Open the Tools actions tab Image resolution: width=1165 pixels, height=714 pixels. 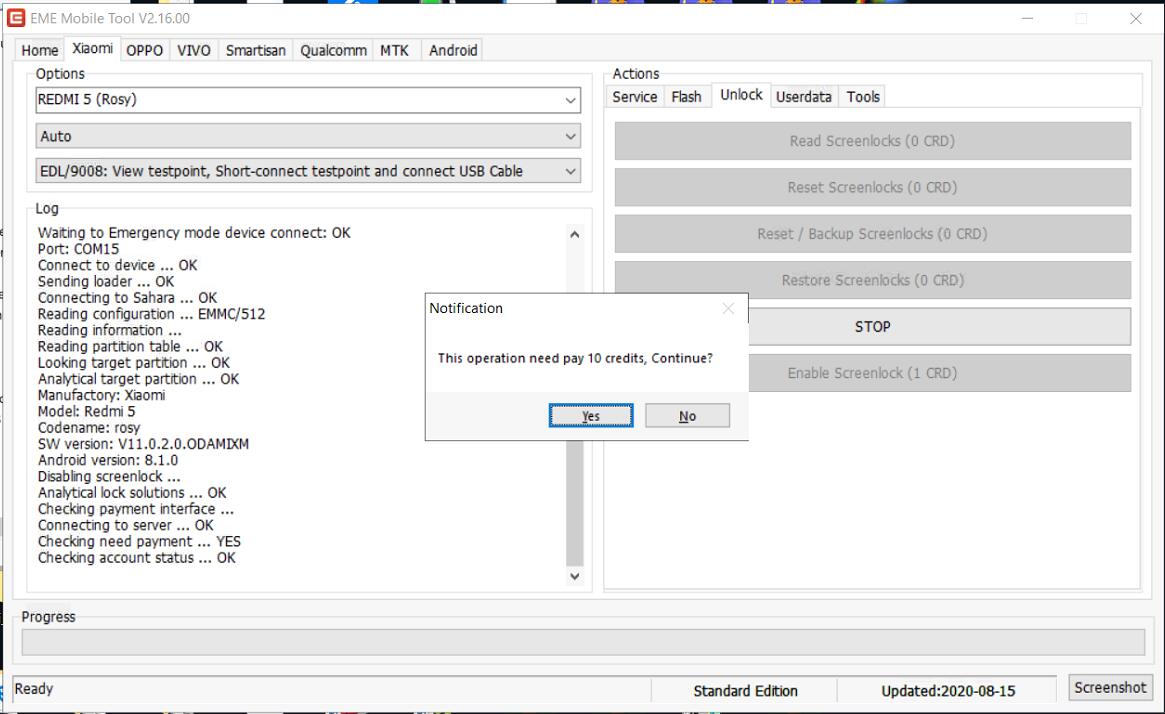[x=863, y=97]
